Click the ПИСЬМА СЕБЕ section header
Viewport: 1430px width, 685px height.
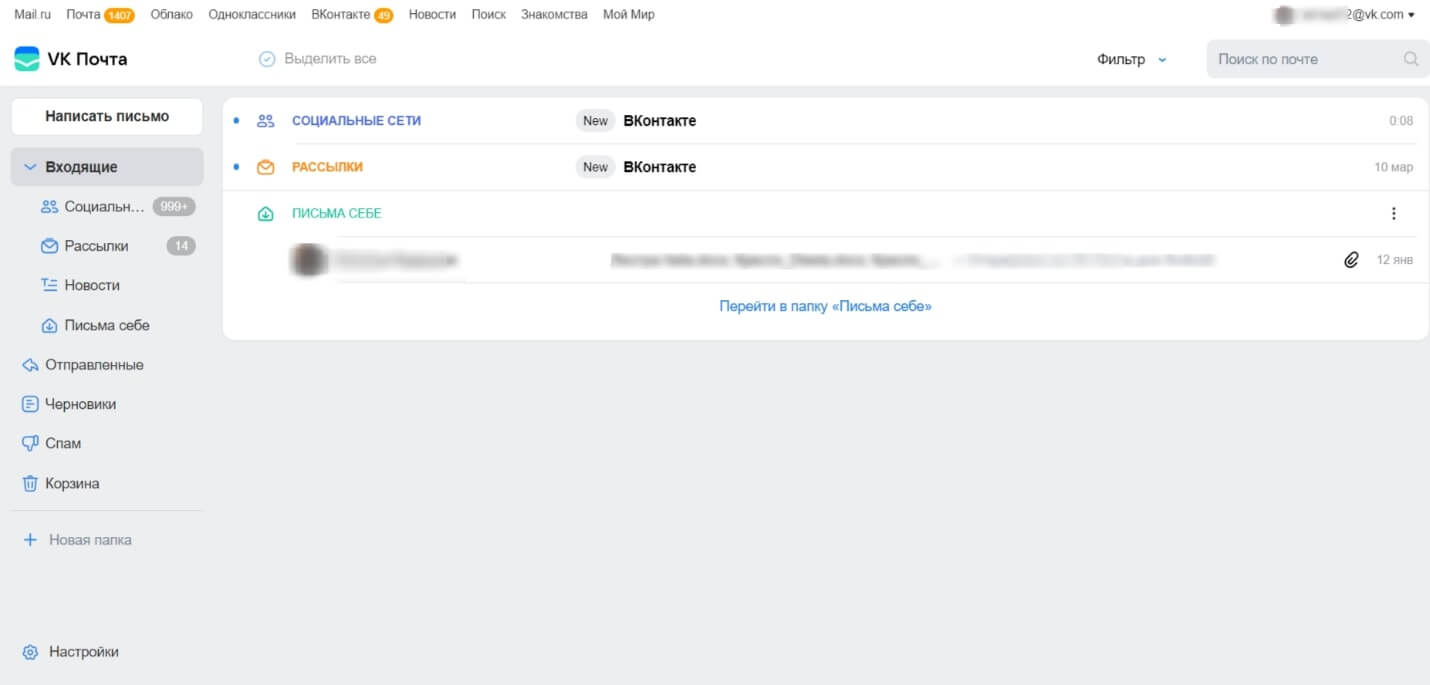click(336, 213)
